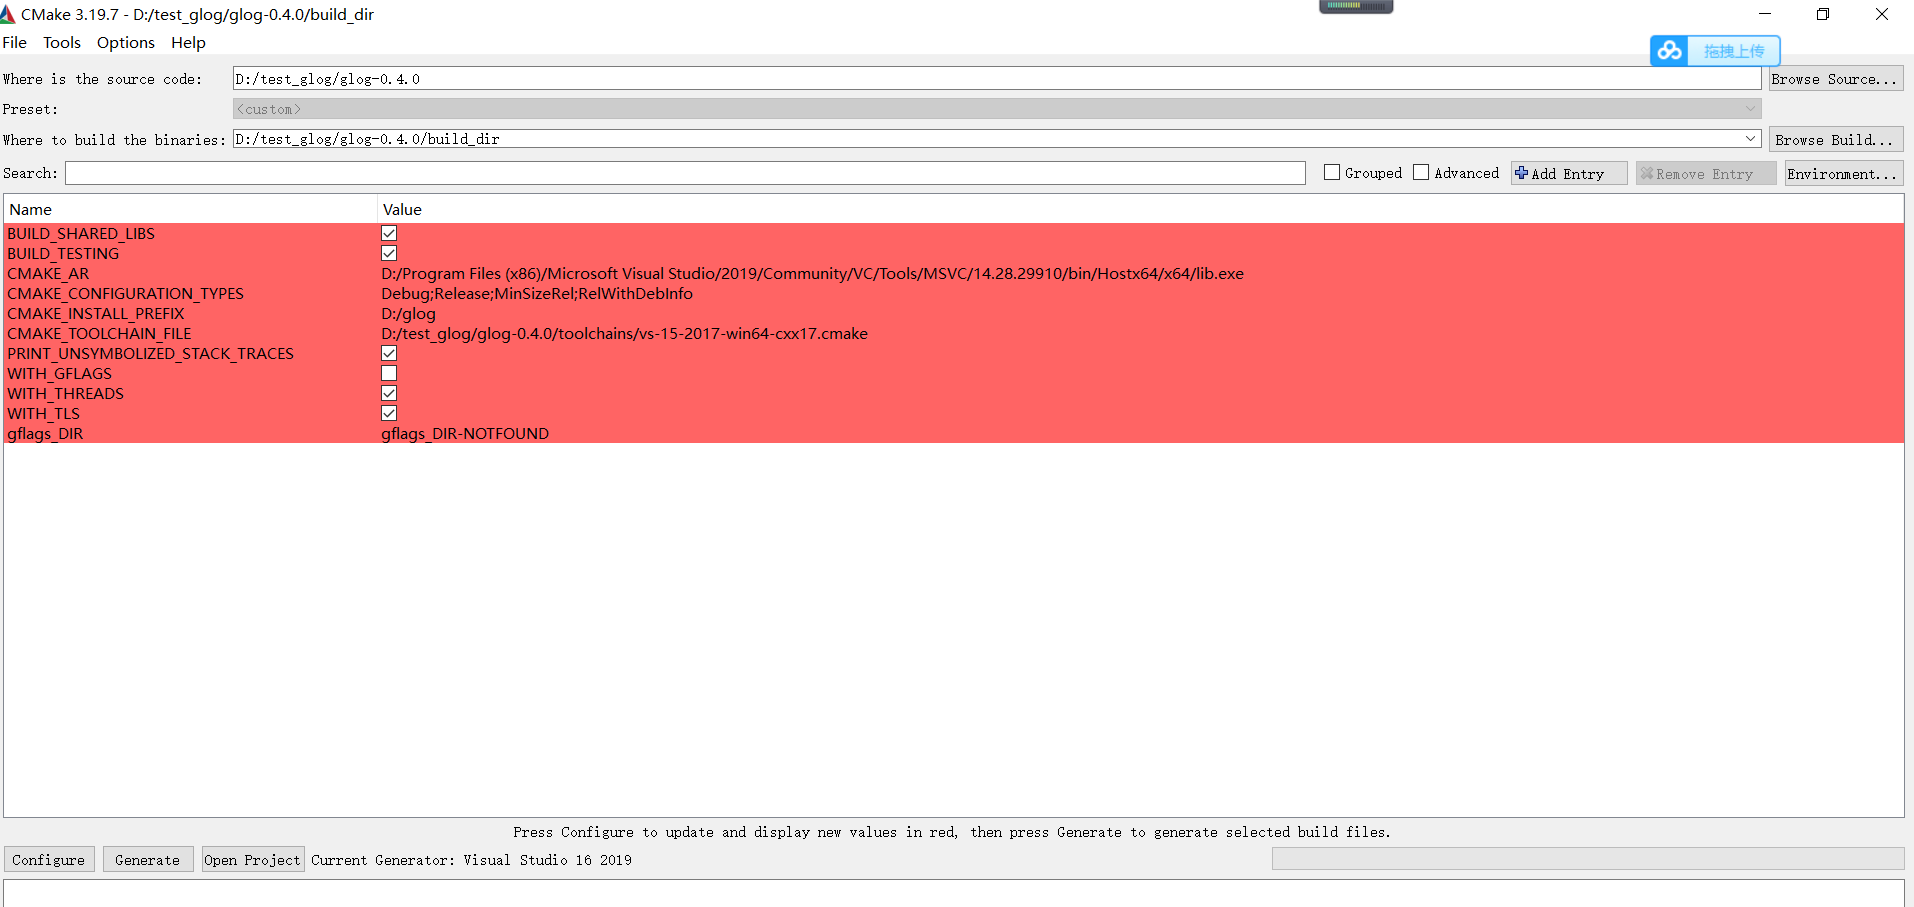Enable the WITH_GFLAGS checkbox
Viewport: 1914px width, 907px height.
coord(389,373)
